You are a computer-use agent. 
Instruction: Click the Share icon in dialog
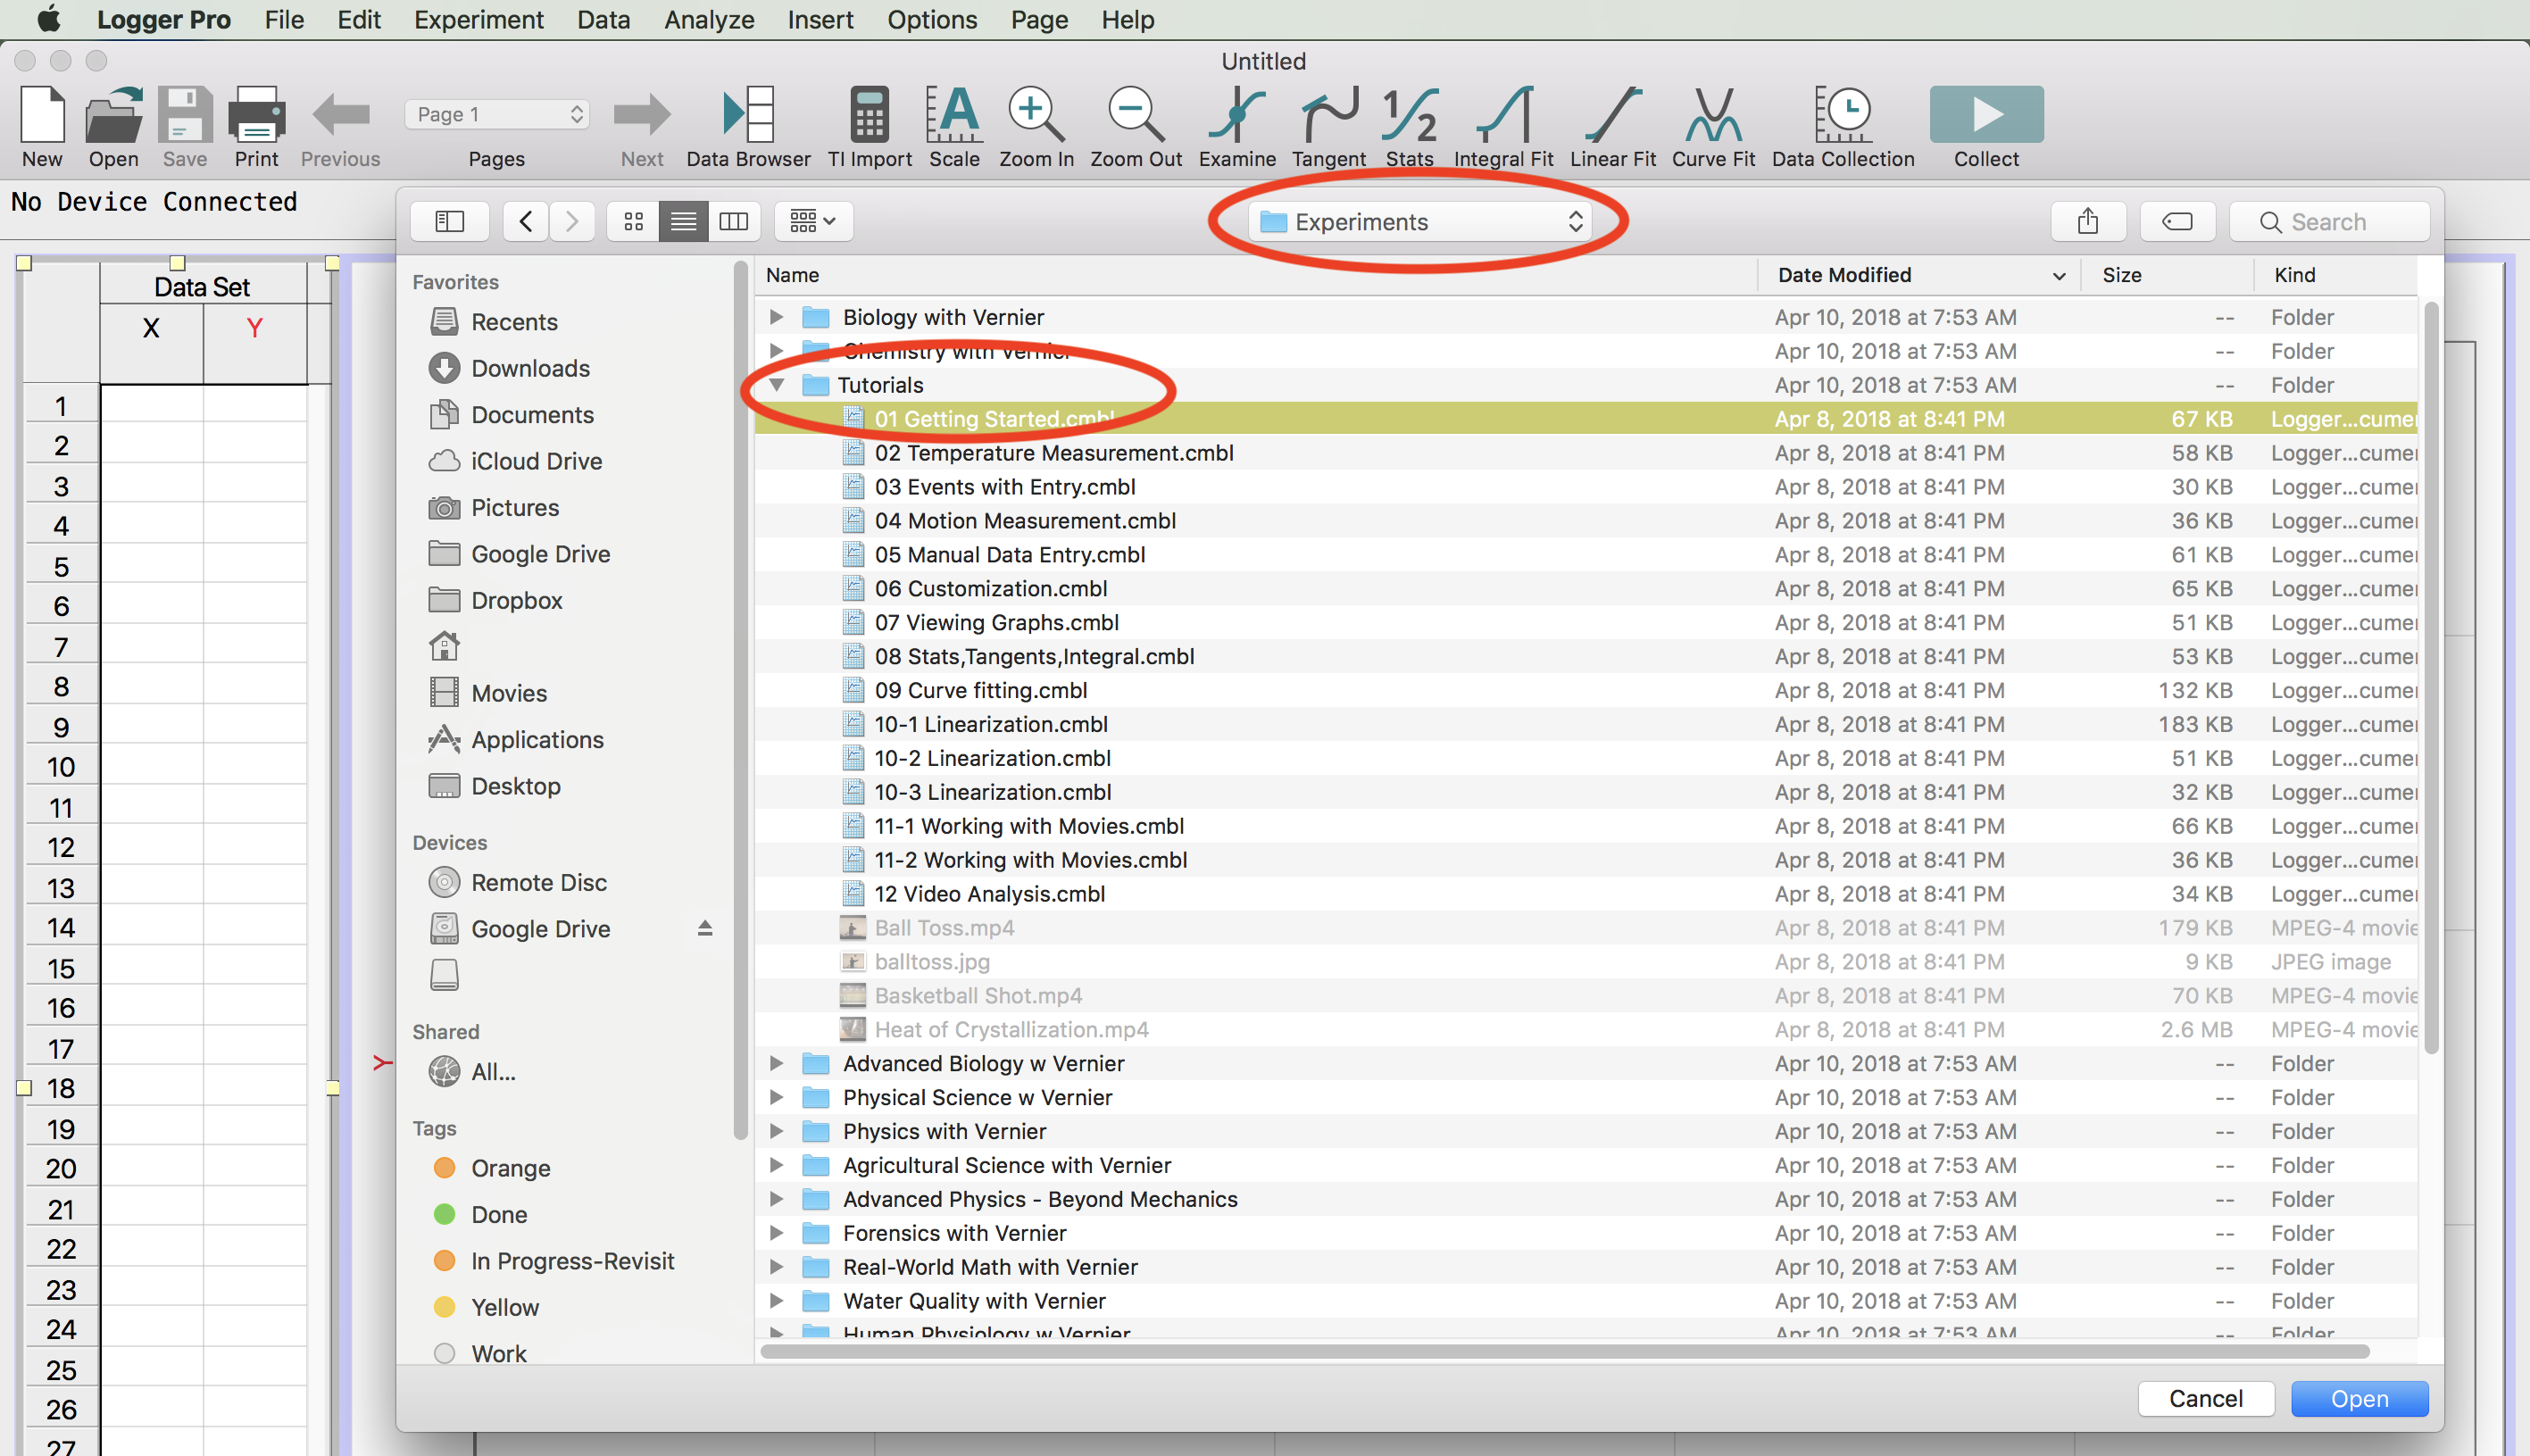[2088, 221]
